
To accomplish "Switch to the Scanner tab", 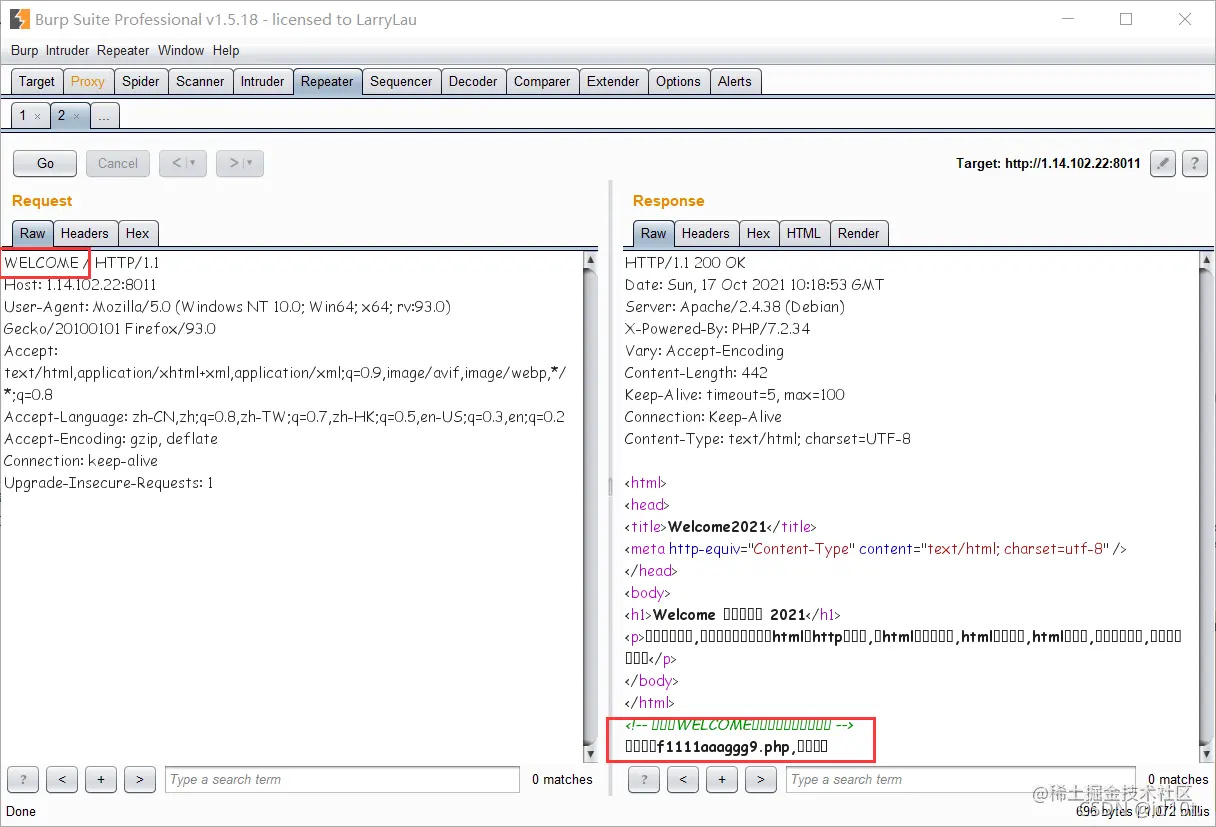I will point(200,81).
